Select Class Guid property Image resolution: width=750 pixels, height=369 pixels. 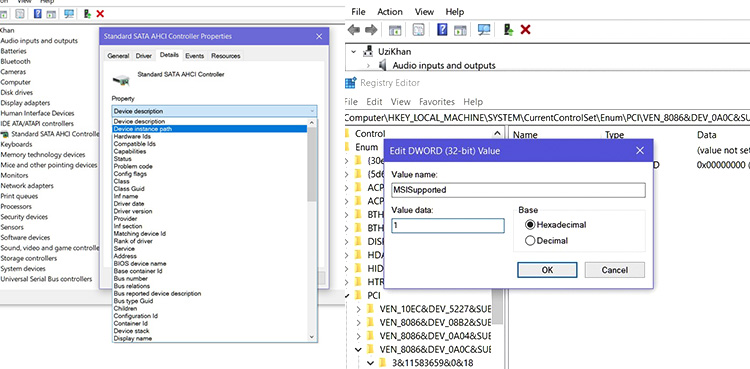(x=129, y=189)
